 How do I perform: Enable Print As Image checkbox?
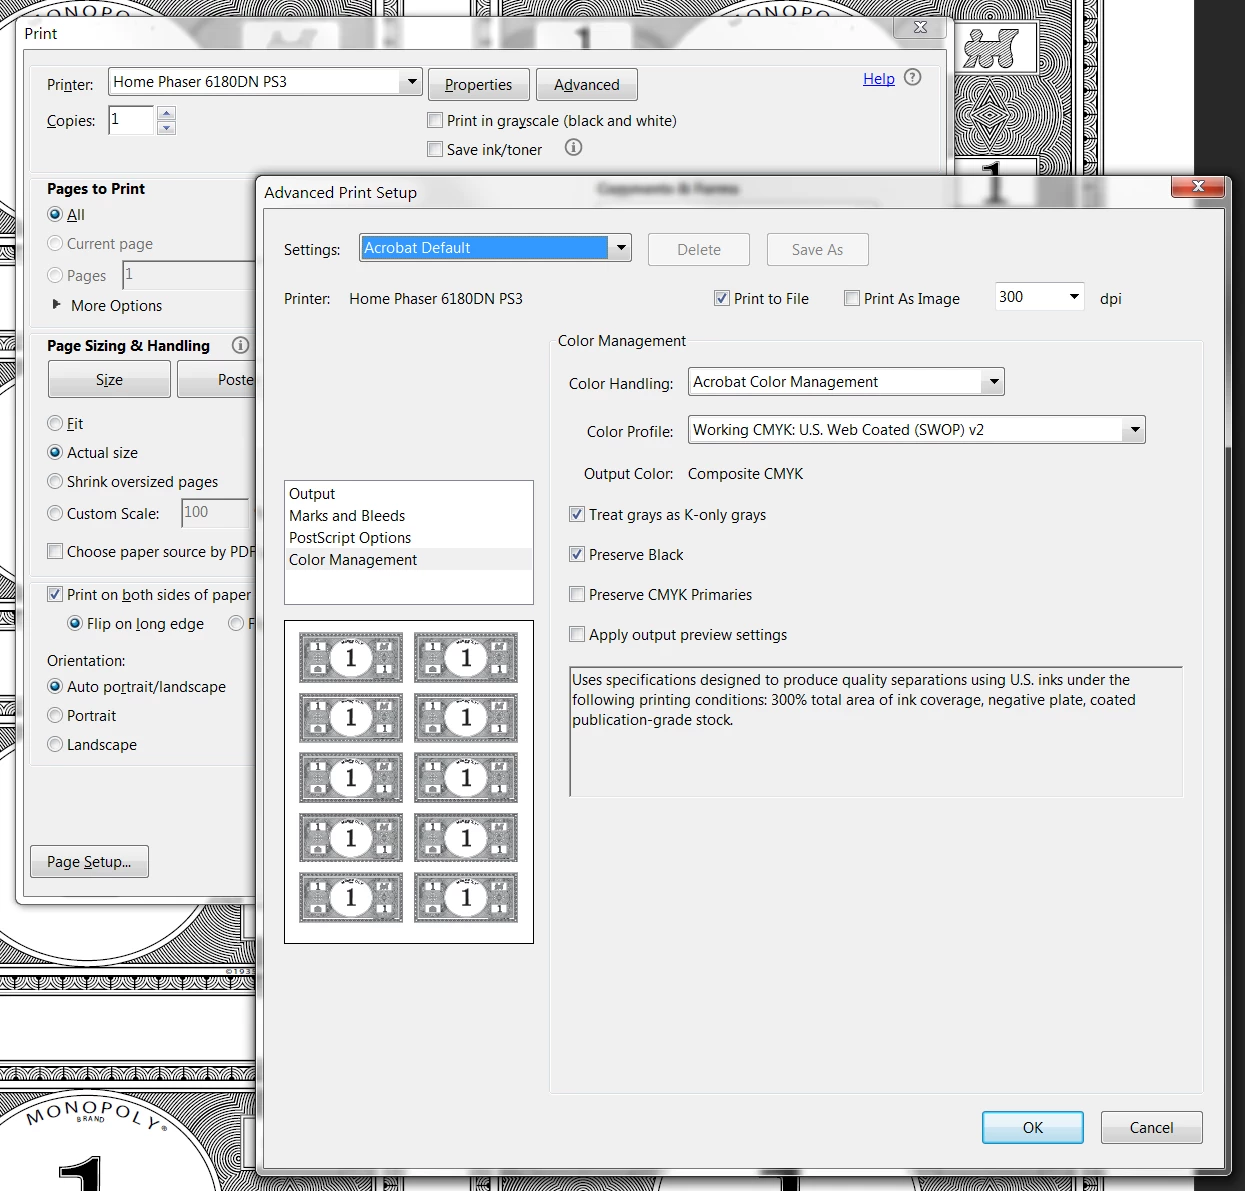852,298
